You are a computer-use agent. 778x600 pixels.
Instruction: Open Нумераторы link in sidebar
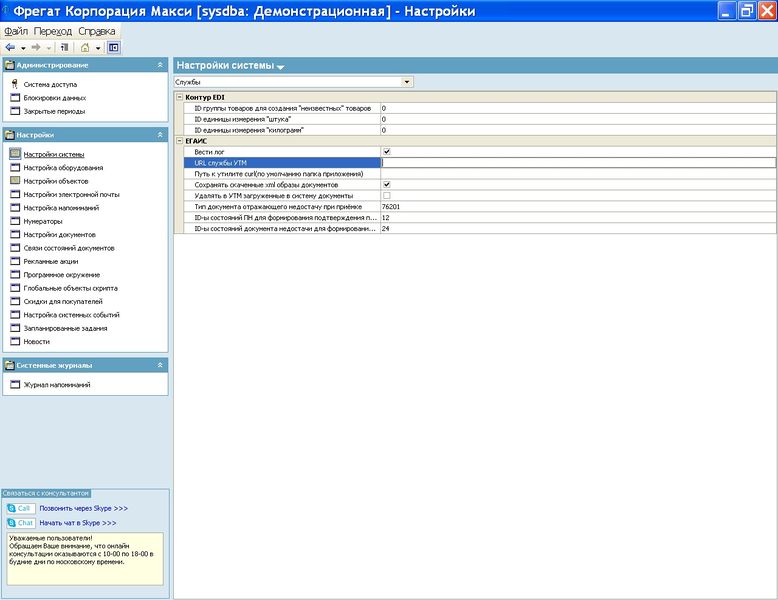(x=43, y=221)
